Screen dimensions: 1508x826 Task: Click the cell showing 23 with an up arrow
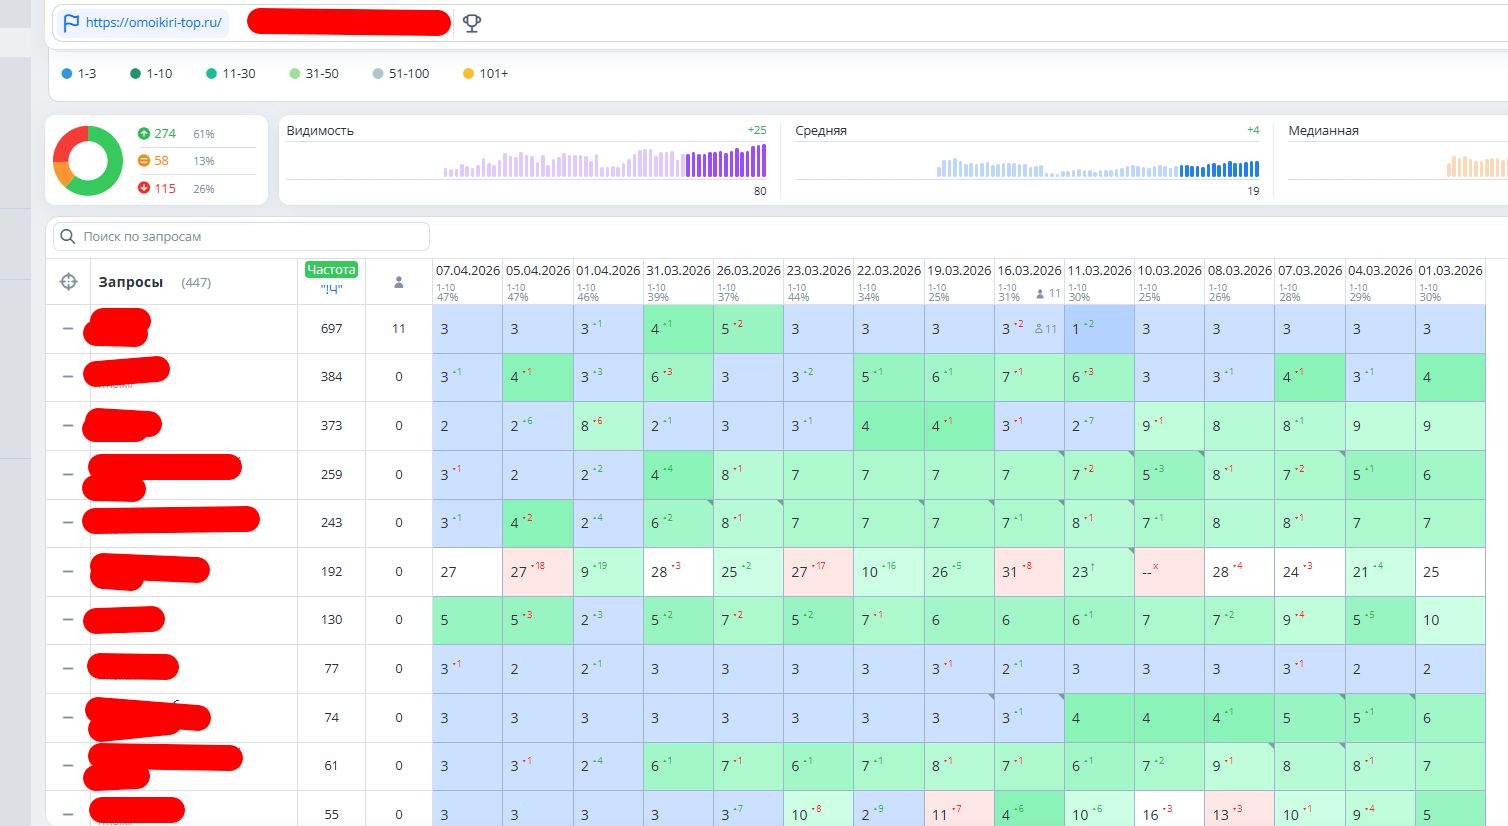click(1099, 572)
